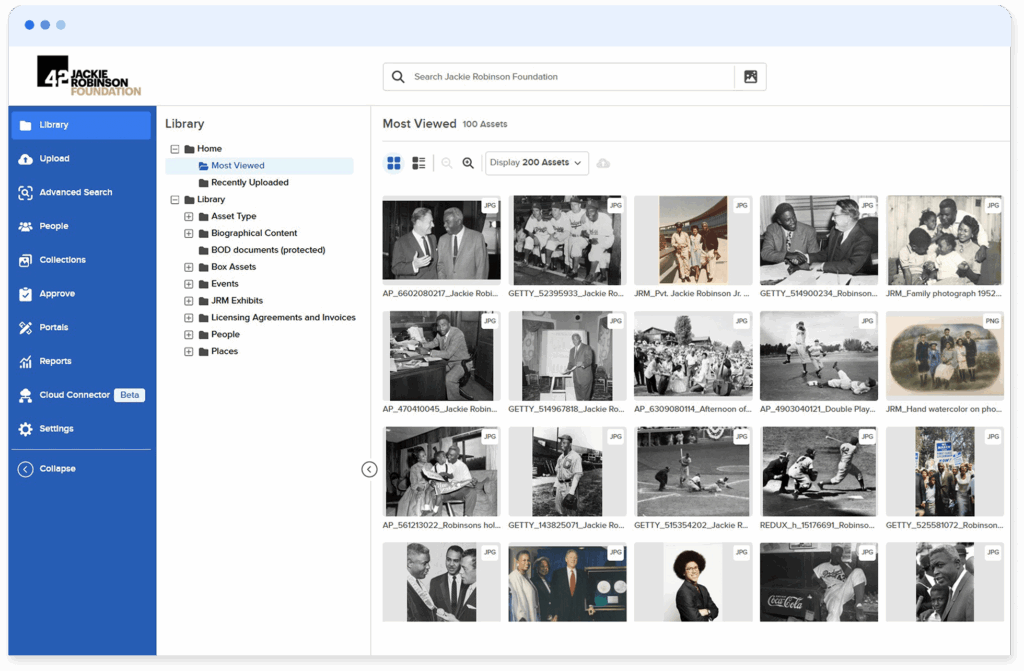Open thumbnail GETTY_52395933_Jackie Ro...

567,240
